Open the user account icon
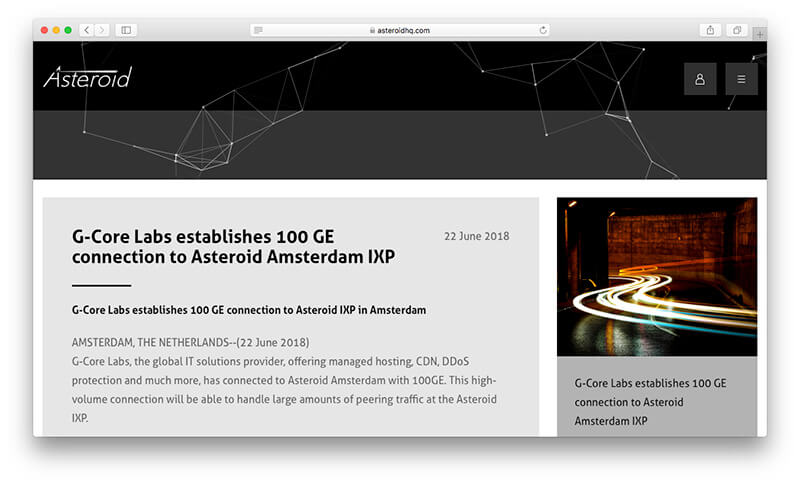The height and width of the screenshot is (484, 800). point(700,79)
